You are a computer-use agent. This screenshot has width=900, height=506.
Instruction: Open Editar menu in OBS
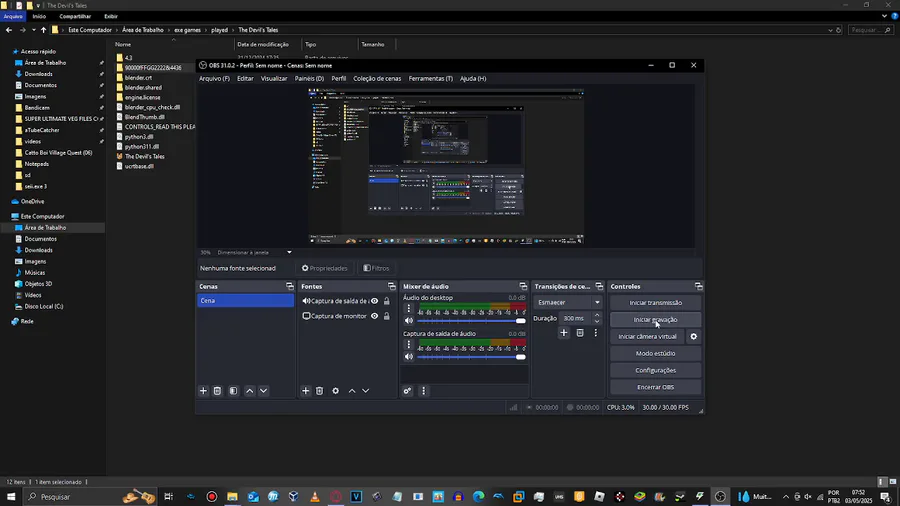[x=245, y=79]
